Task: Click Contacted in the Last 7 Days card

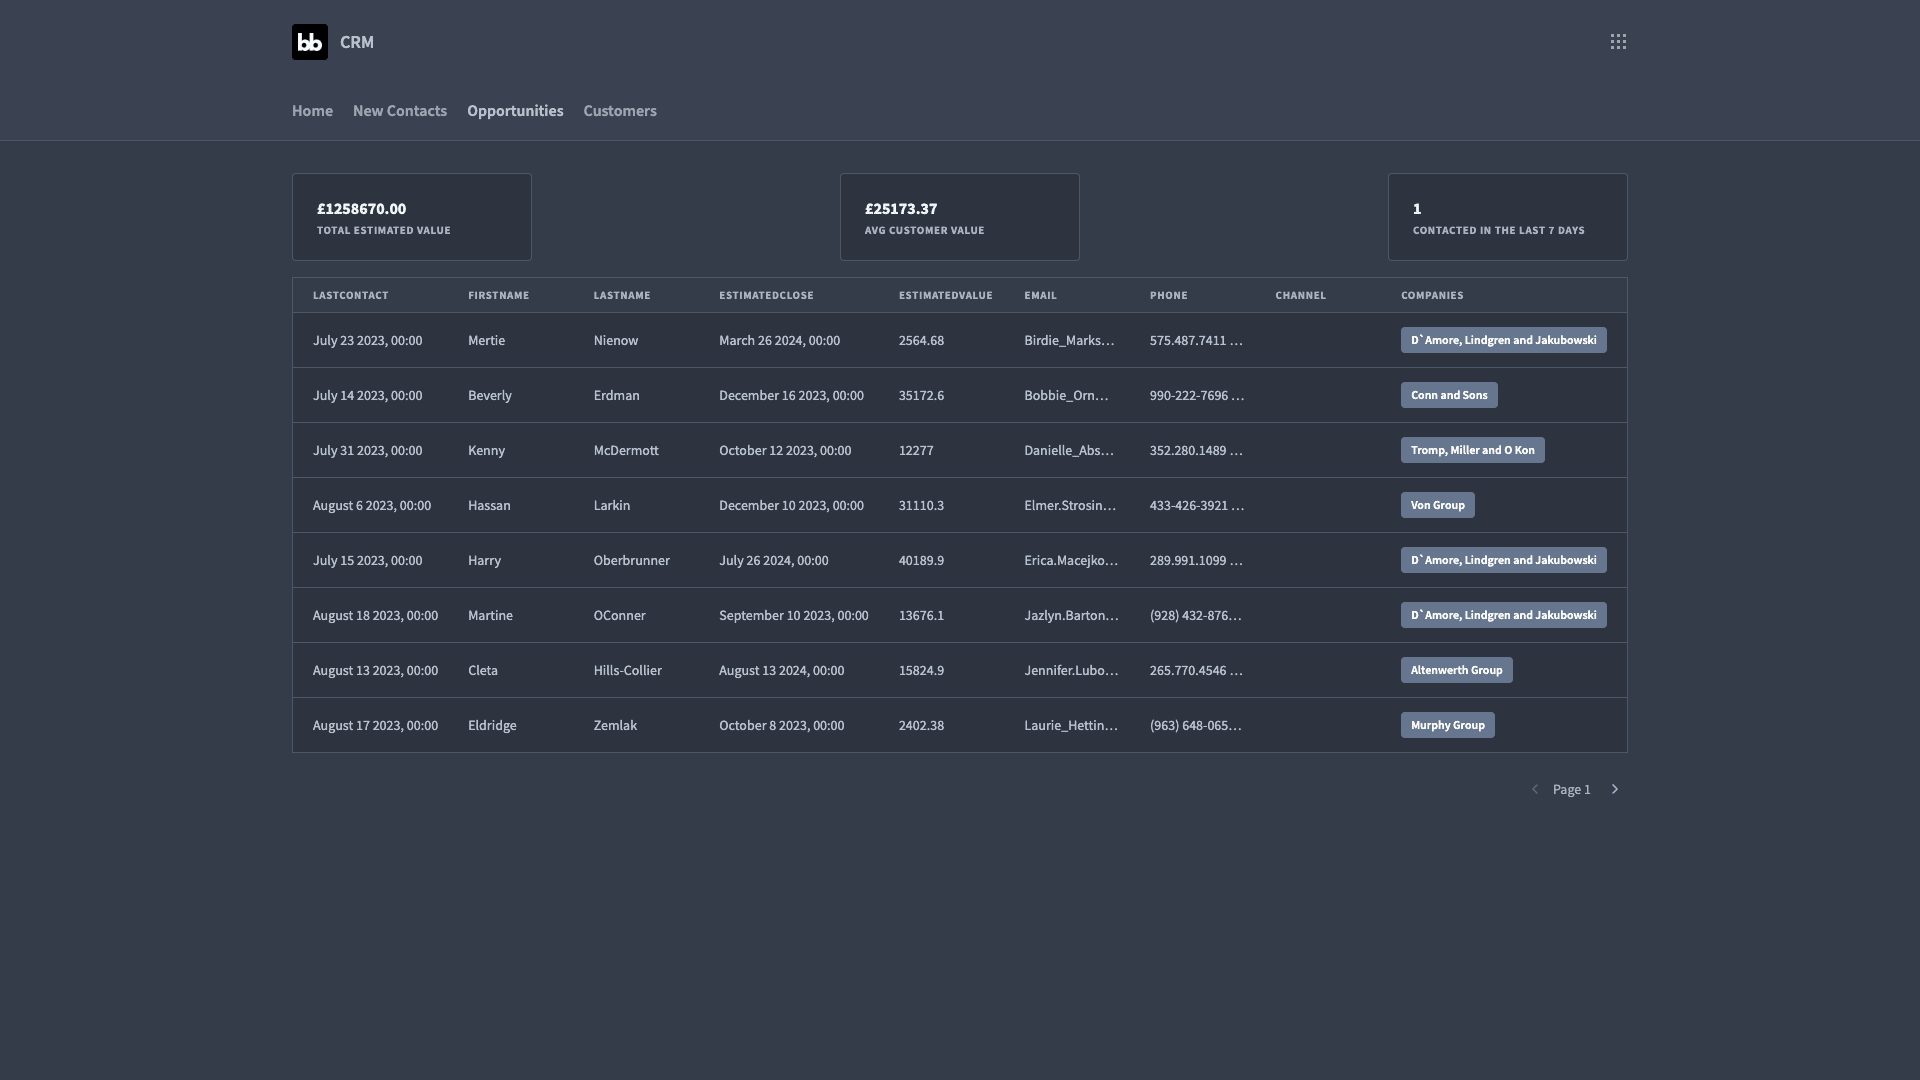Action: click(1508, 217)
